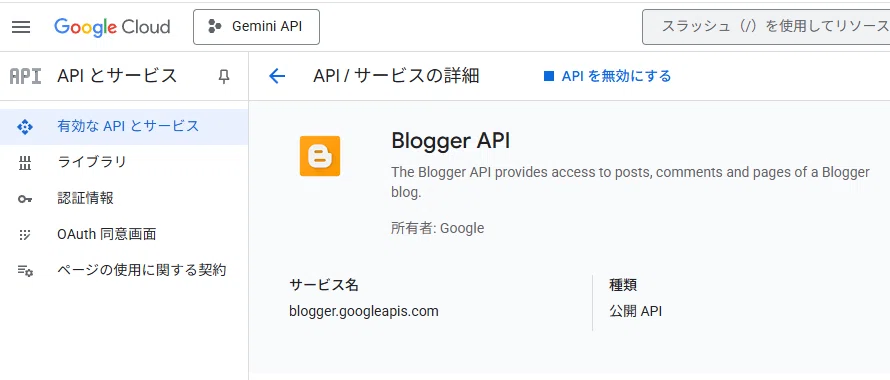Image resolution: width=890 pixels, height=380 pixels.
Task: Open 認証情報 in the sidebar
Action: point(124,198)
